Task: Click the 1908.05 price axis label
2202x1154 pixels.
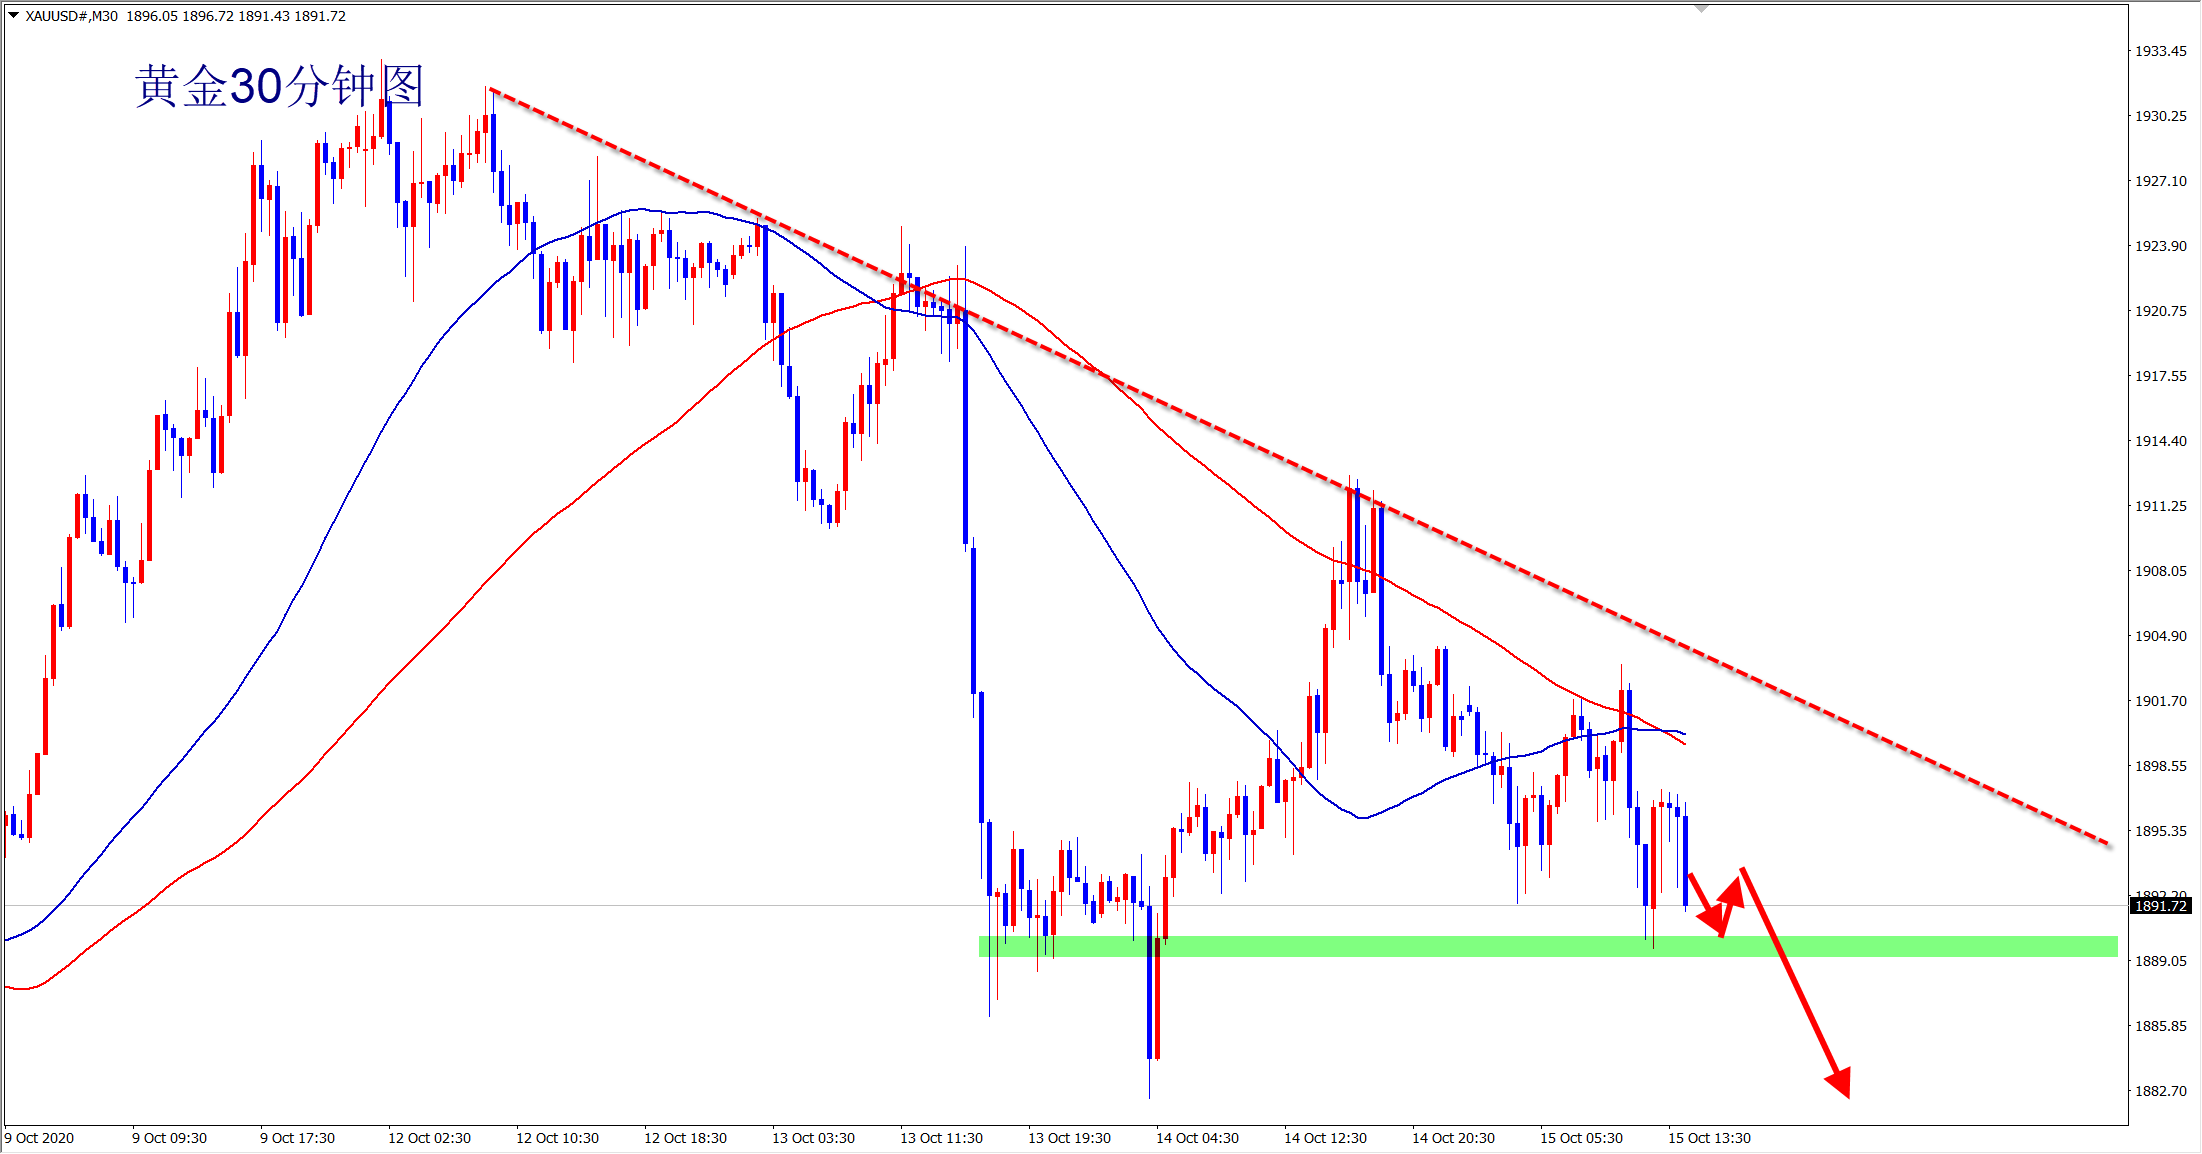Action: point(2160,571)
